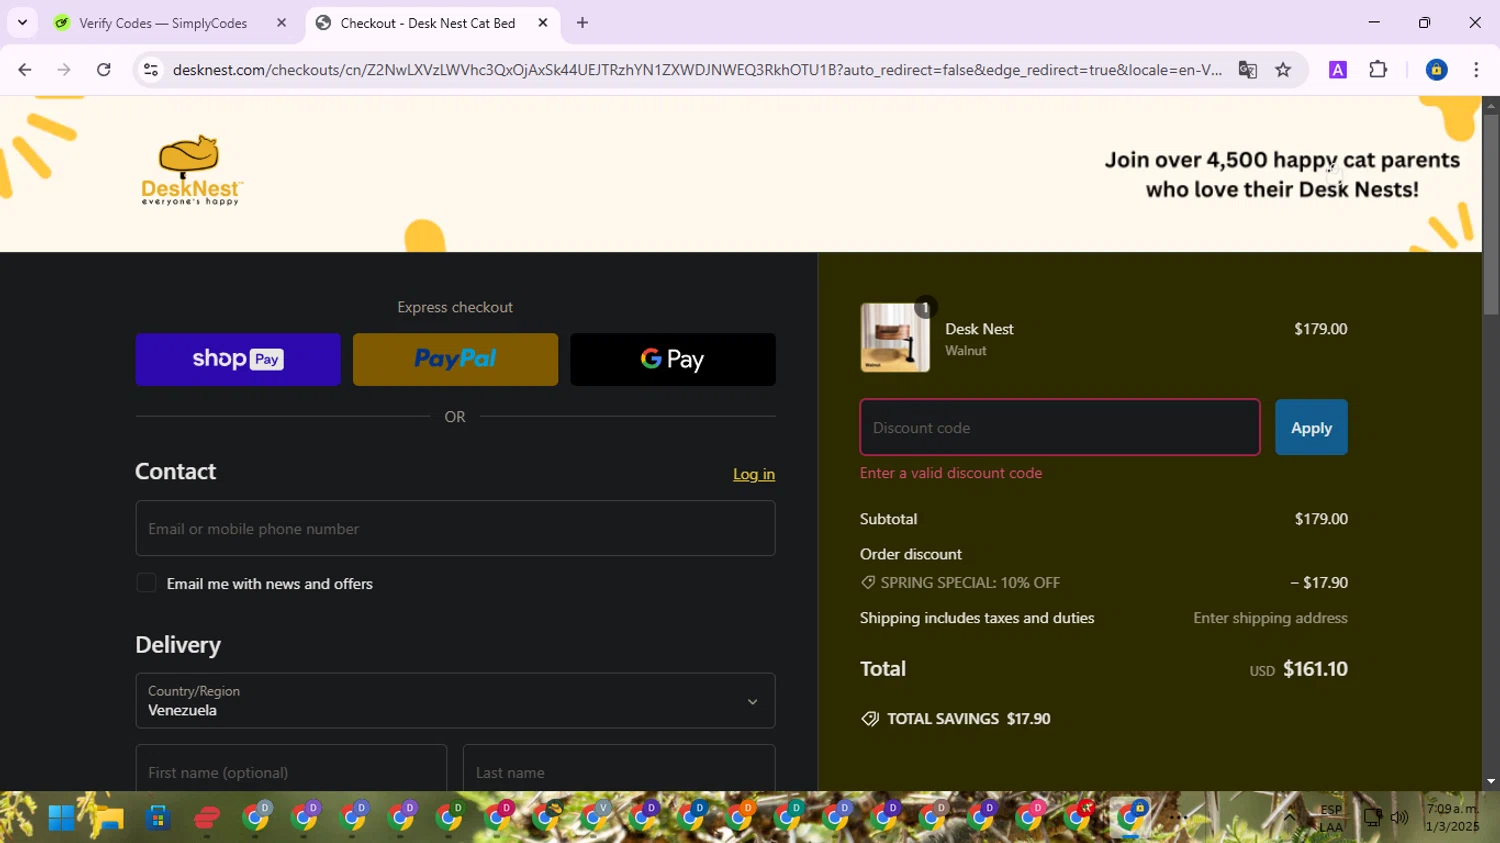1500x843 pixels.
Task: Click the Discount code field
Action: click(1060, 427)
